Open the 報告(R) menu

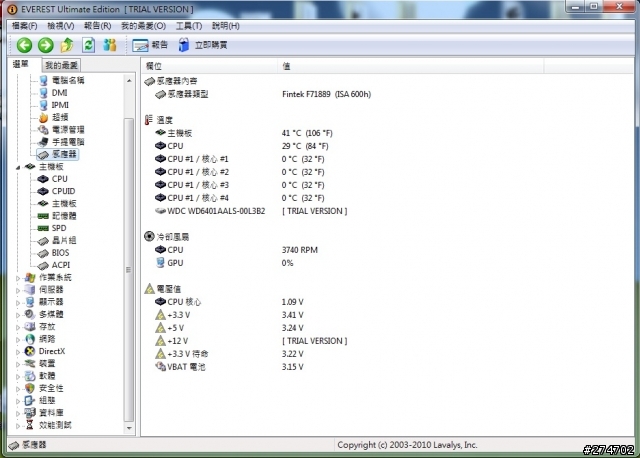(98, 26)
